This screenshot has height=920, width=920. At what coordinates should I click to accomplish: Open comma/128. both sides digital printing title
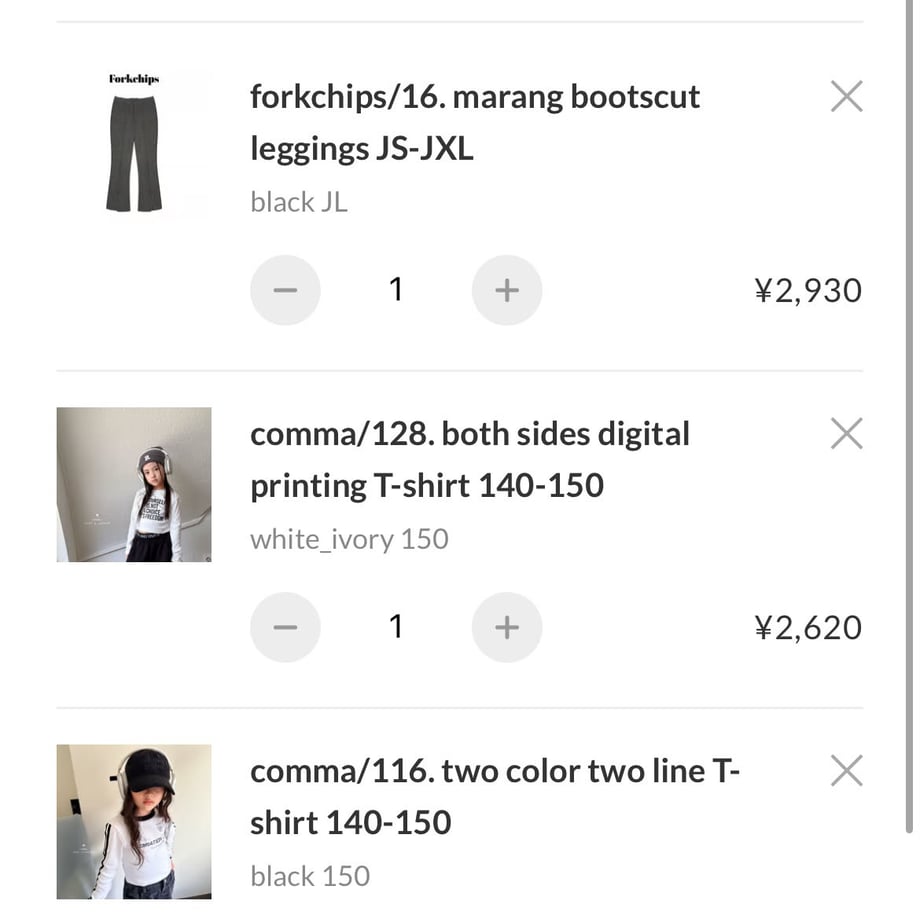469,459
